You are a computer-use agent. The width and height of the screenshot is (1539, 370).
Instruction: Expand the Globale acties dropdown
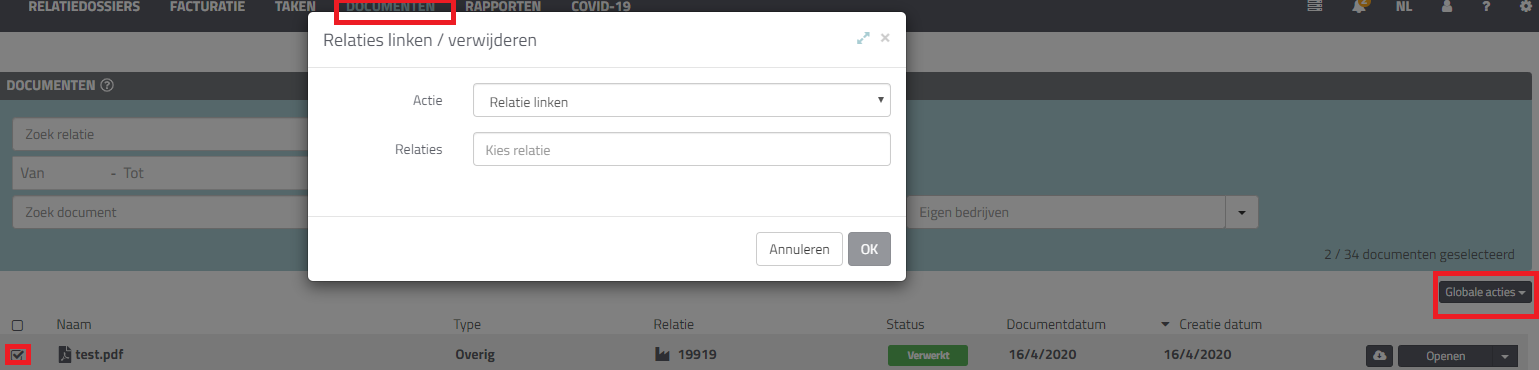click(1486, 292)
